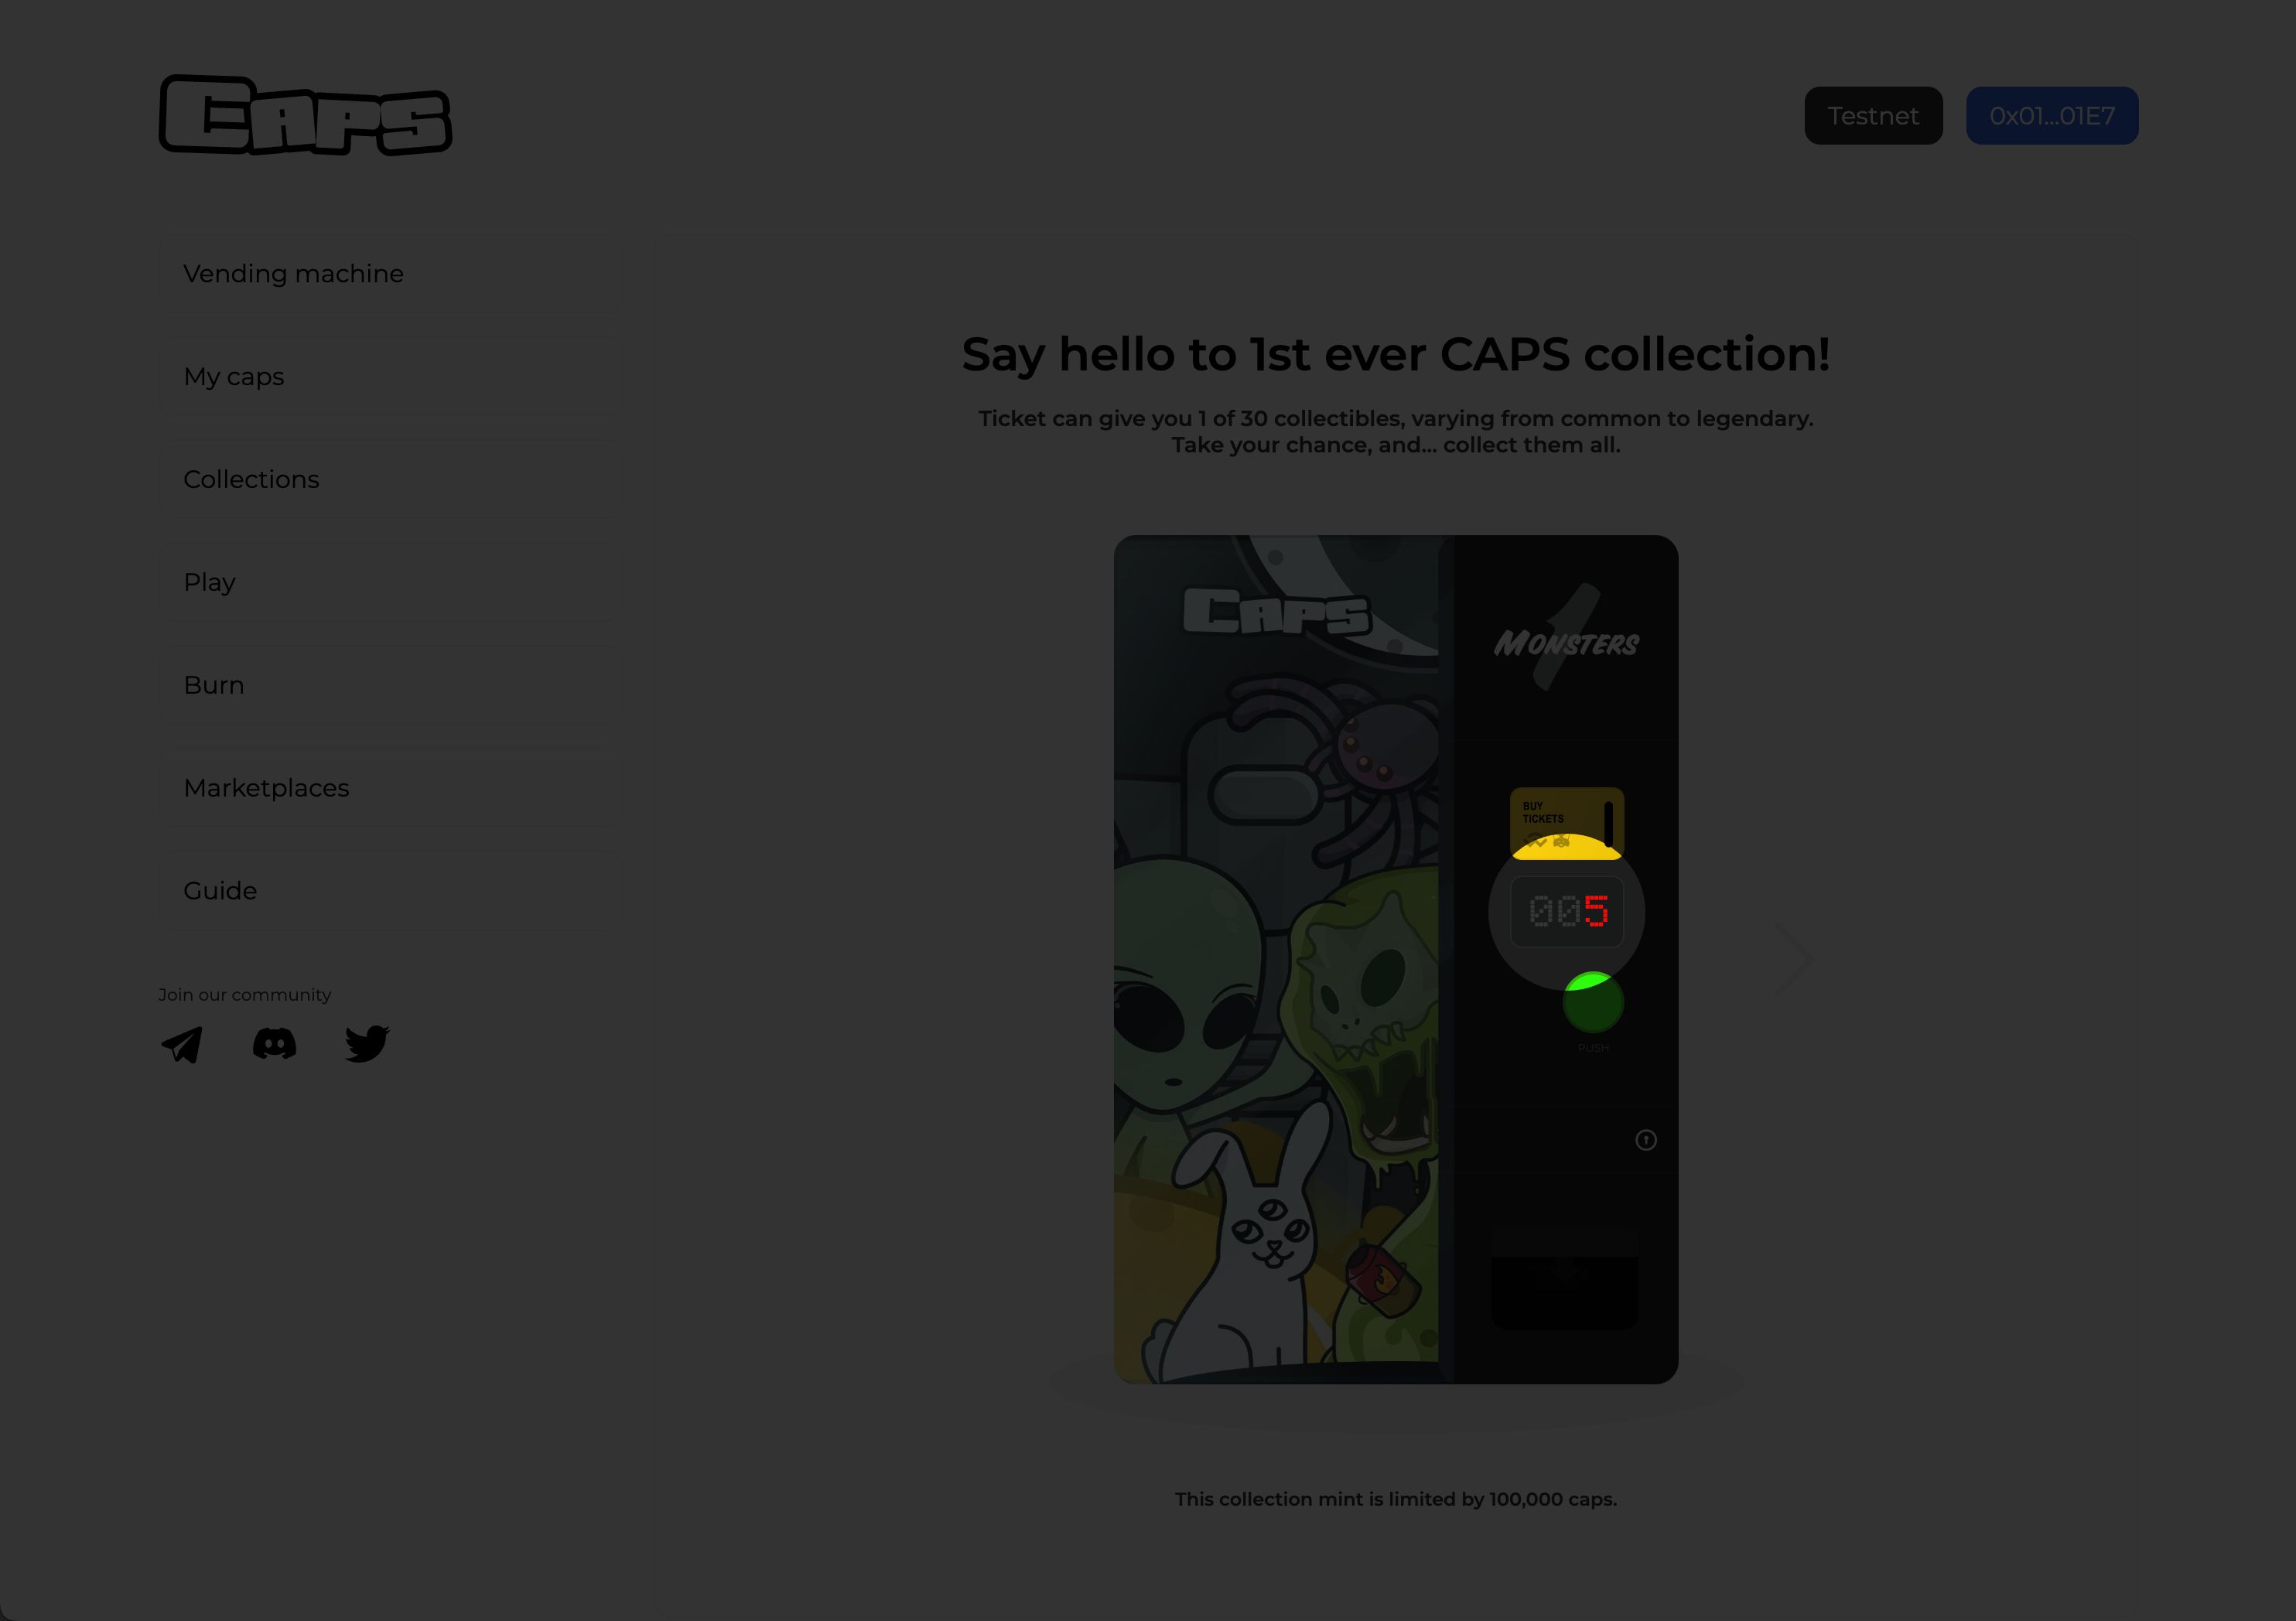Navigate to the Vending machine section
Image resolution: width=2296 pixels, height=1621 pixels.
(x=293, y=274)
